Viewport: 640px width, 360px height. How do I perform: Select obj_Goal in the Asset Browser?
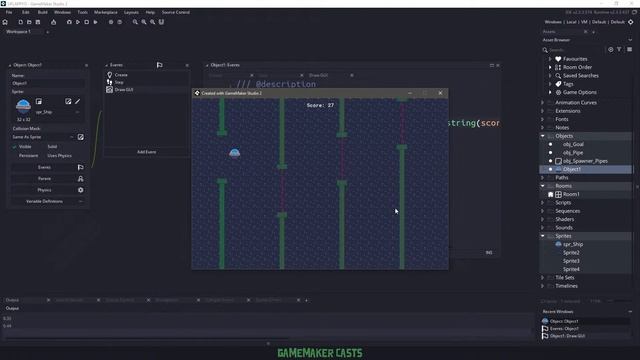point(573,144)
